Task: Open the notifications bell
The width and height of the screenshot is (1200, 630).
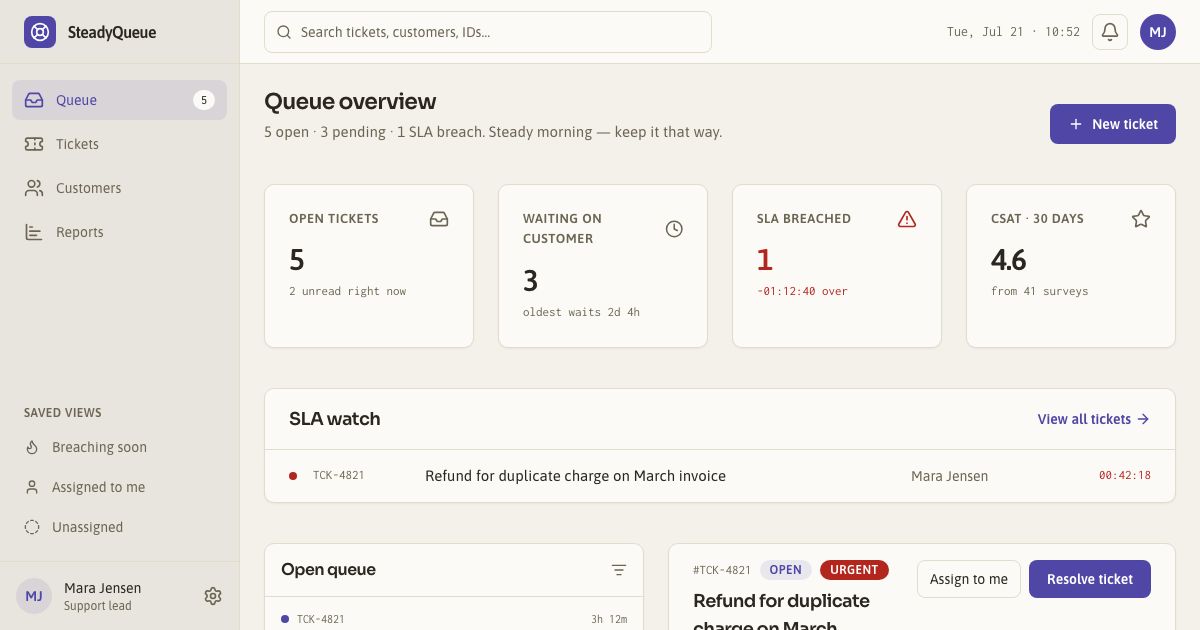Action: (1110, 32)
